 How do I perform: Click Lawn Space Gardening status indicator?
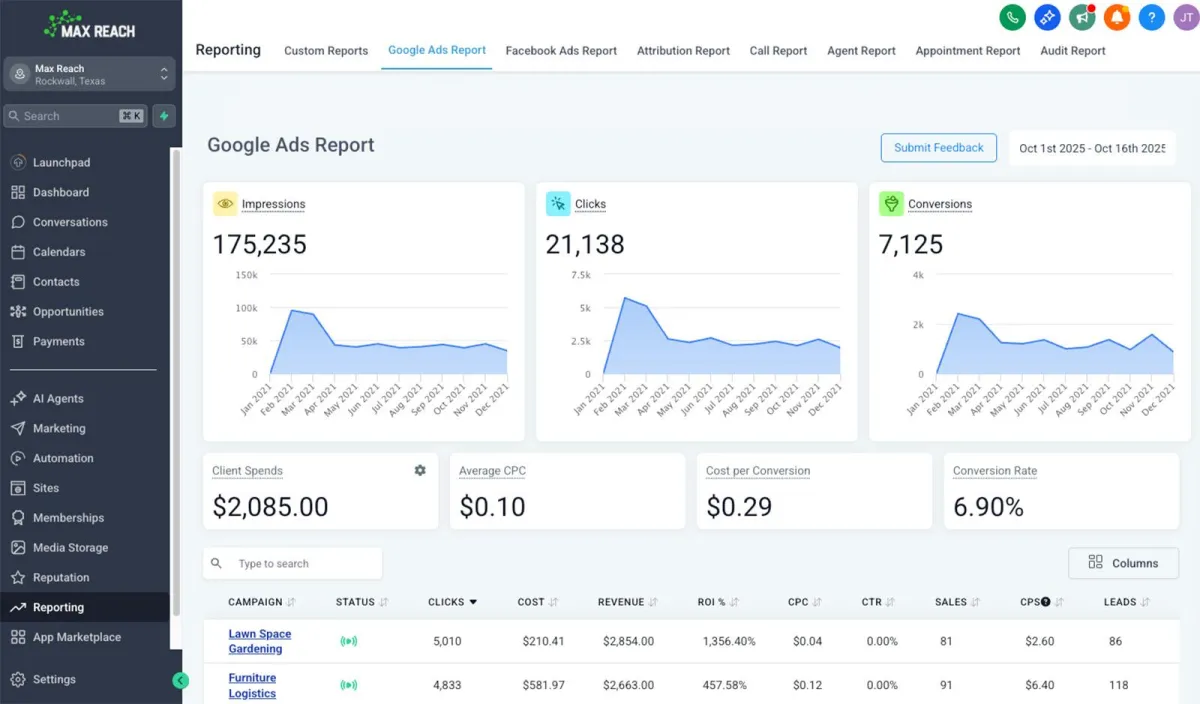click(349, 641)
